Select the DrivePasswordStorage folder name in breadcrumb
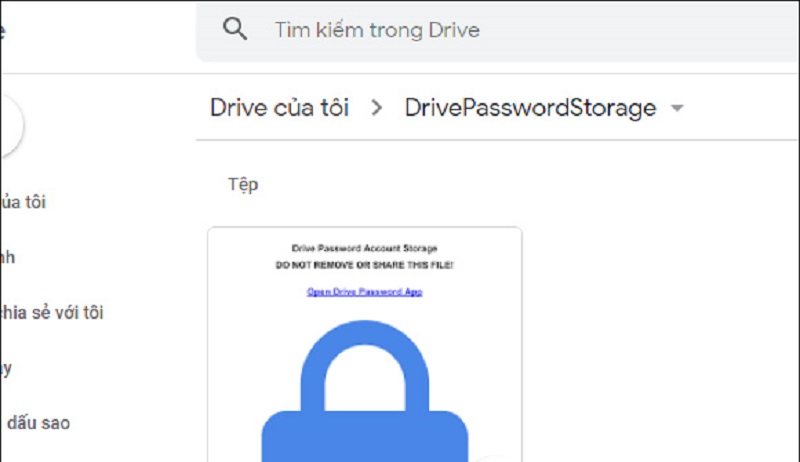 pos(530,108)
